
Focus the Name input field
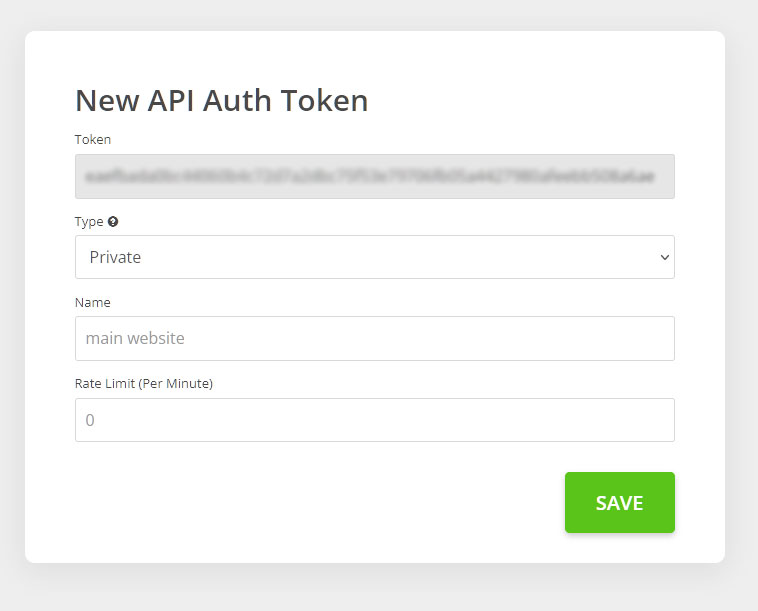pos(375,338)
